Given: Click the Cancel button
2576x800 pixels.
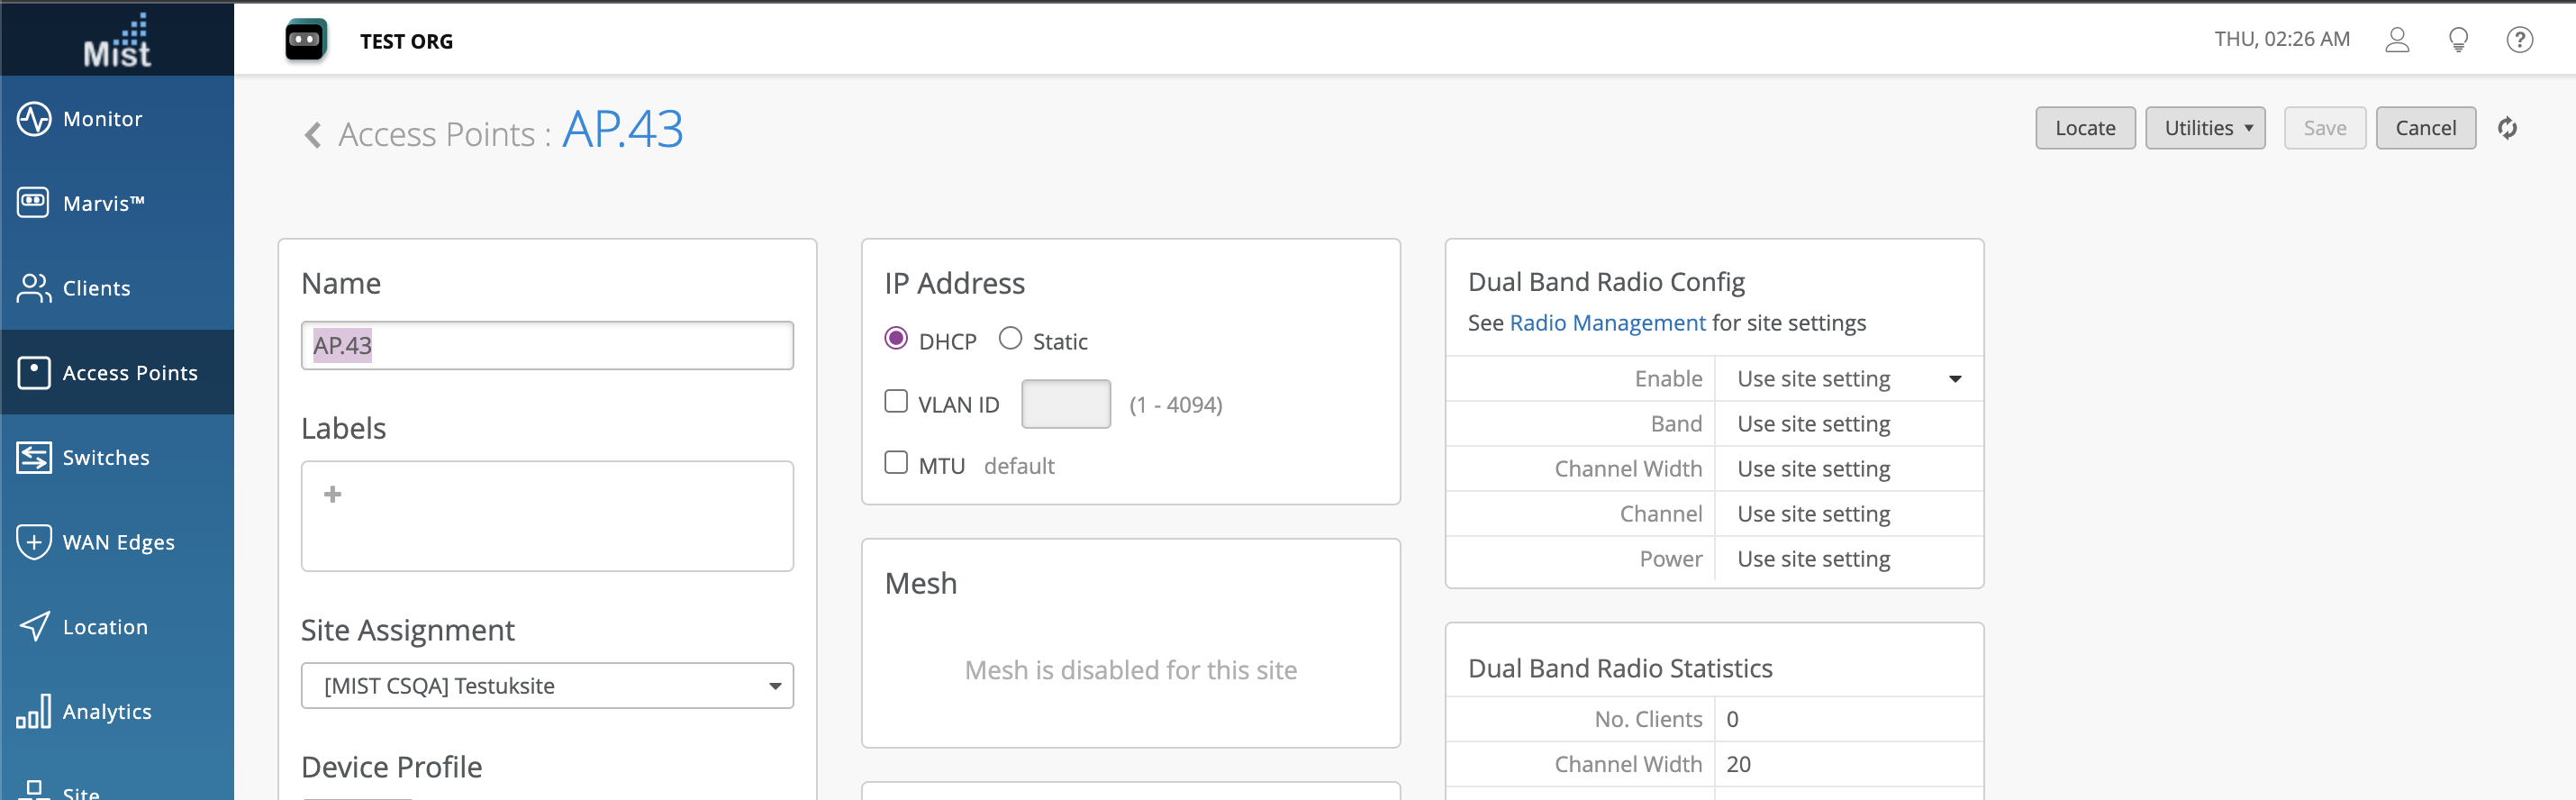Looking at the screenshot, I should pyautogui.click(x=2424, y=128).
